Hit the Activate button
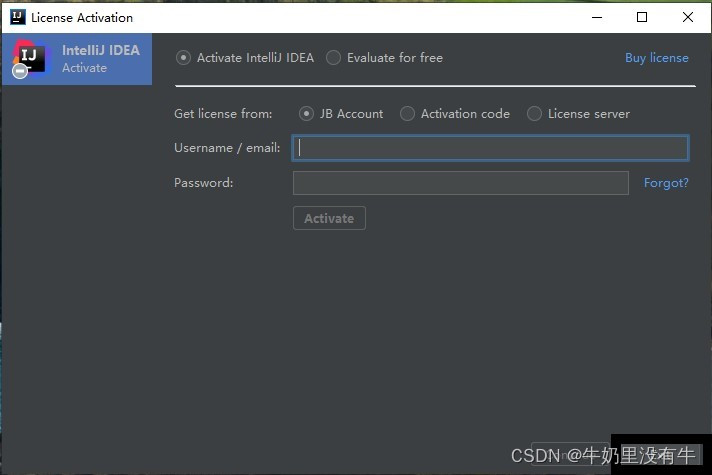Viewport: 712px width, 475px height. click(329, 218)
